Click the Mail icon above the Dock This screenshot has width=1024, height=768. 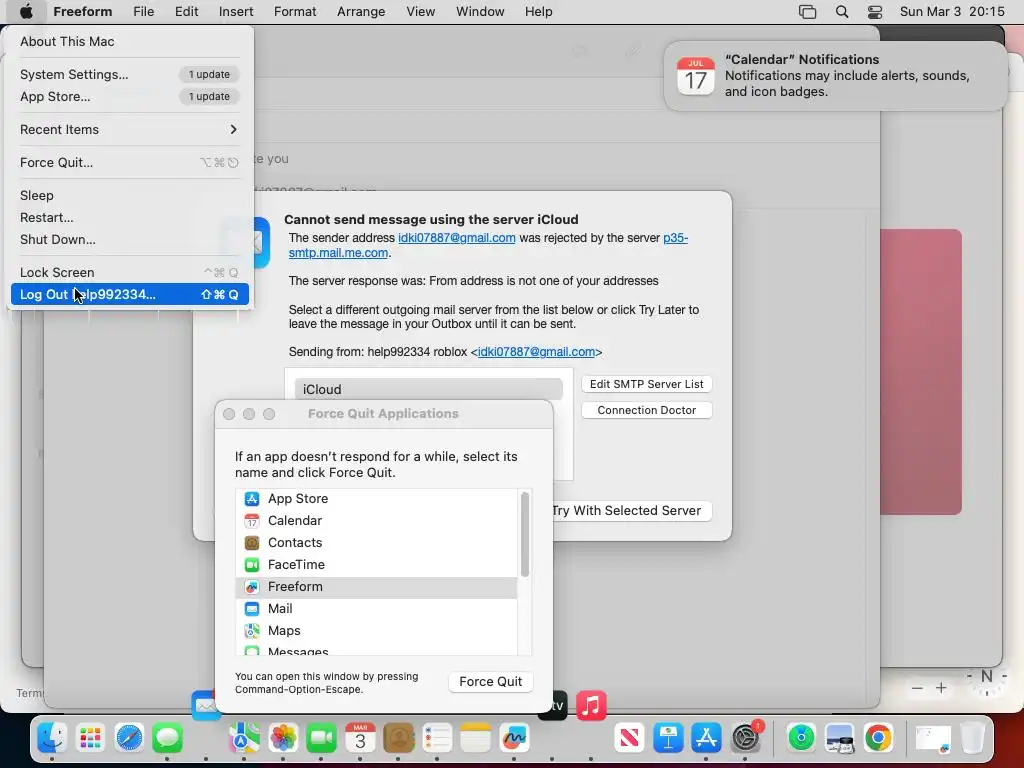point(204,705)
